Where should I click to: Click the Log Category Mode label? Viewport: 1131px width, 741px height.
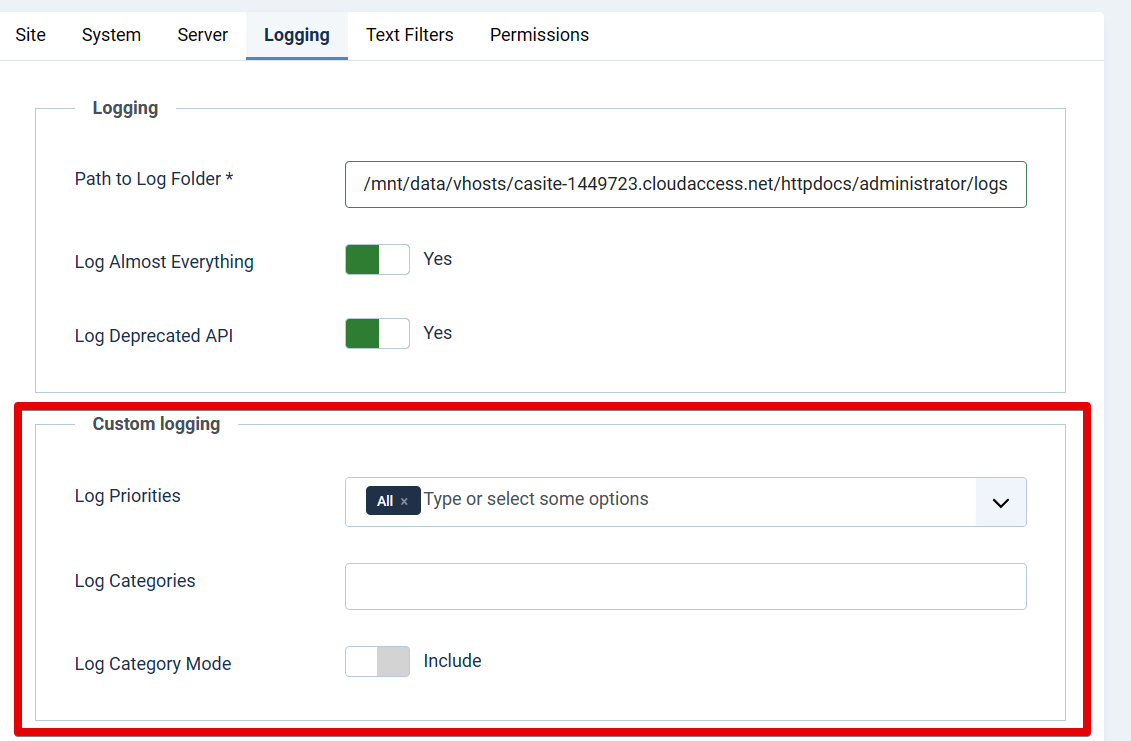click(153, 664)
